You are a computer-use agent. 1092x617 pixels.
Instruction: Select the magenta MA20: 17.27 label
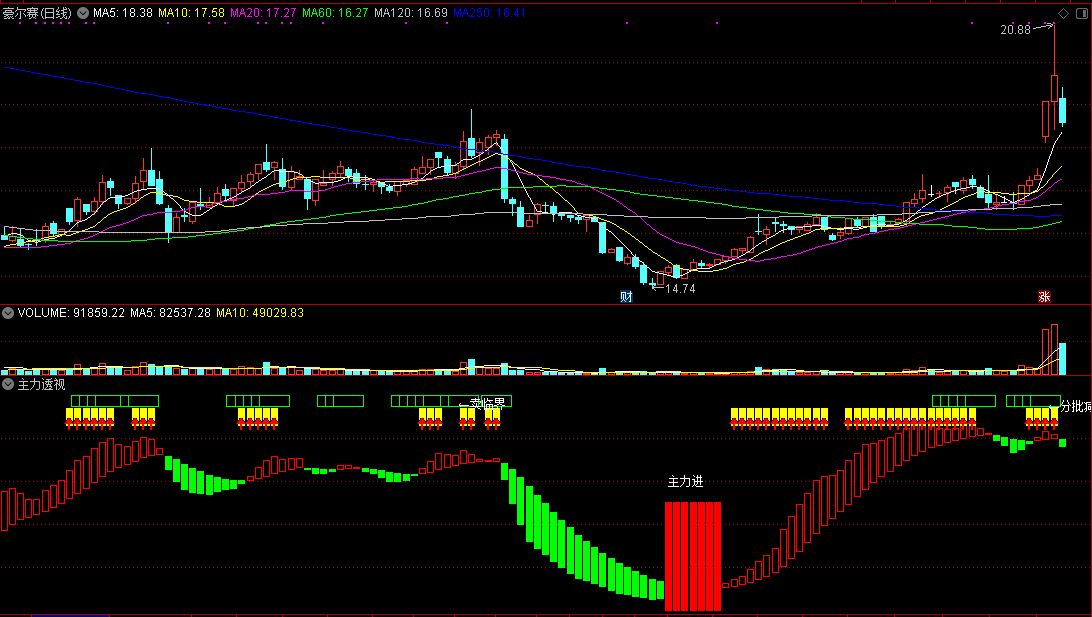[x=263, y=13]
